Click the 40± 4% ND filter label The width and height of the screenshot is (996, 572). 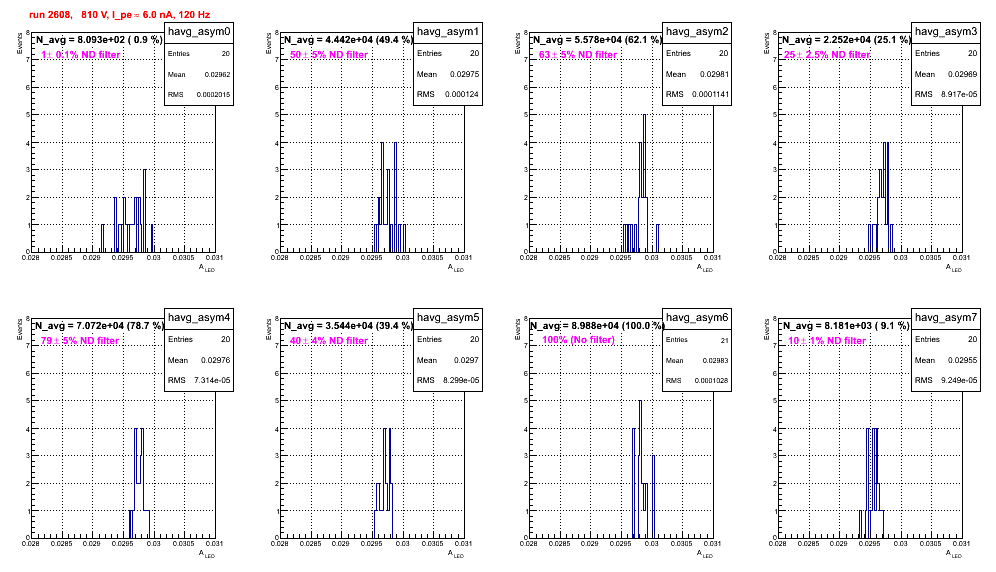[329, 341]
